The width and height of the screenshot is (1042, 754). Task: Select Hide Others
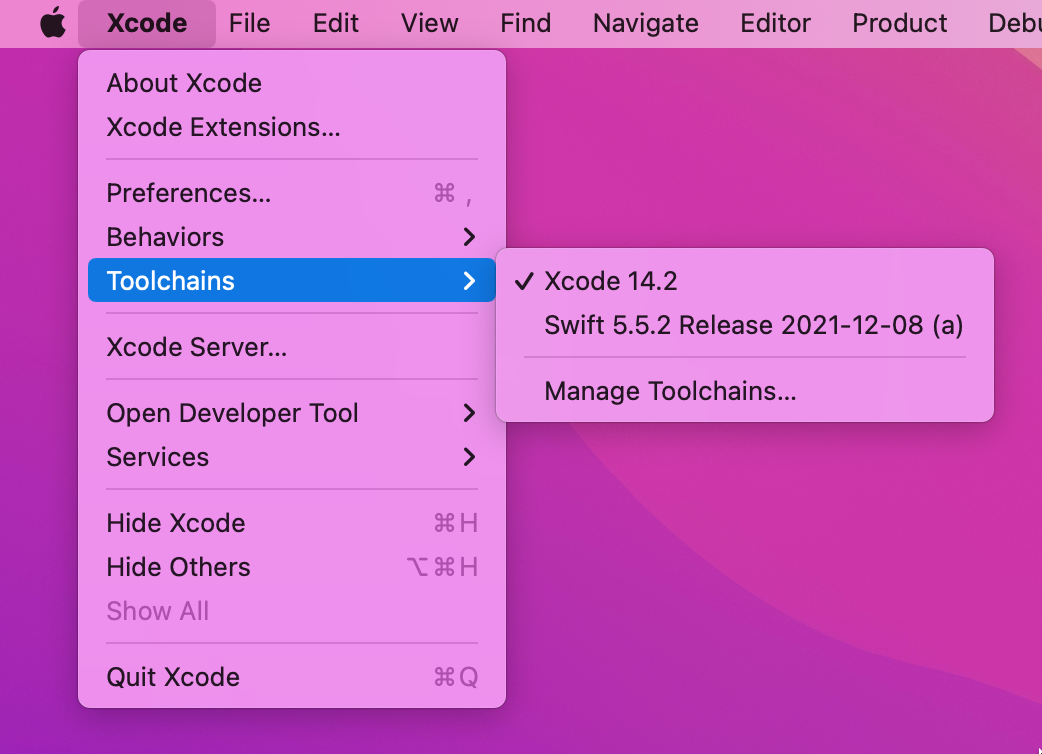pos(292,567)
